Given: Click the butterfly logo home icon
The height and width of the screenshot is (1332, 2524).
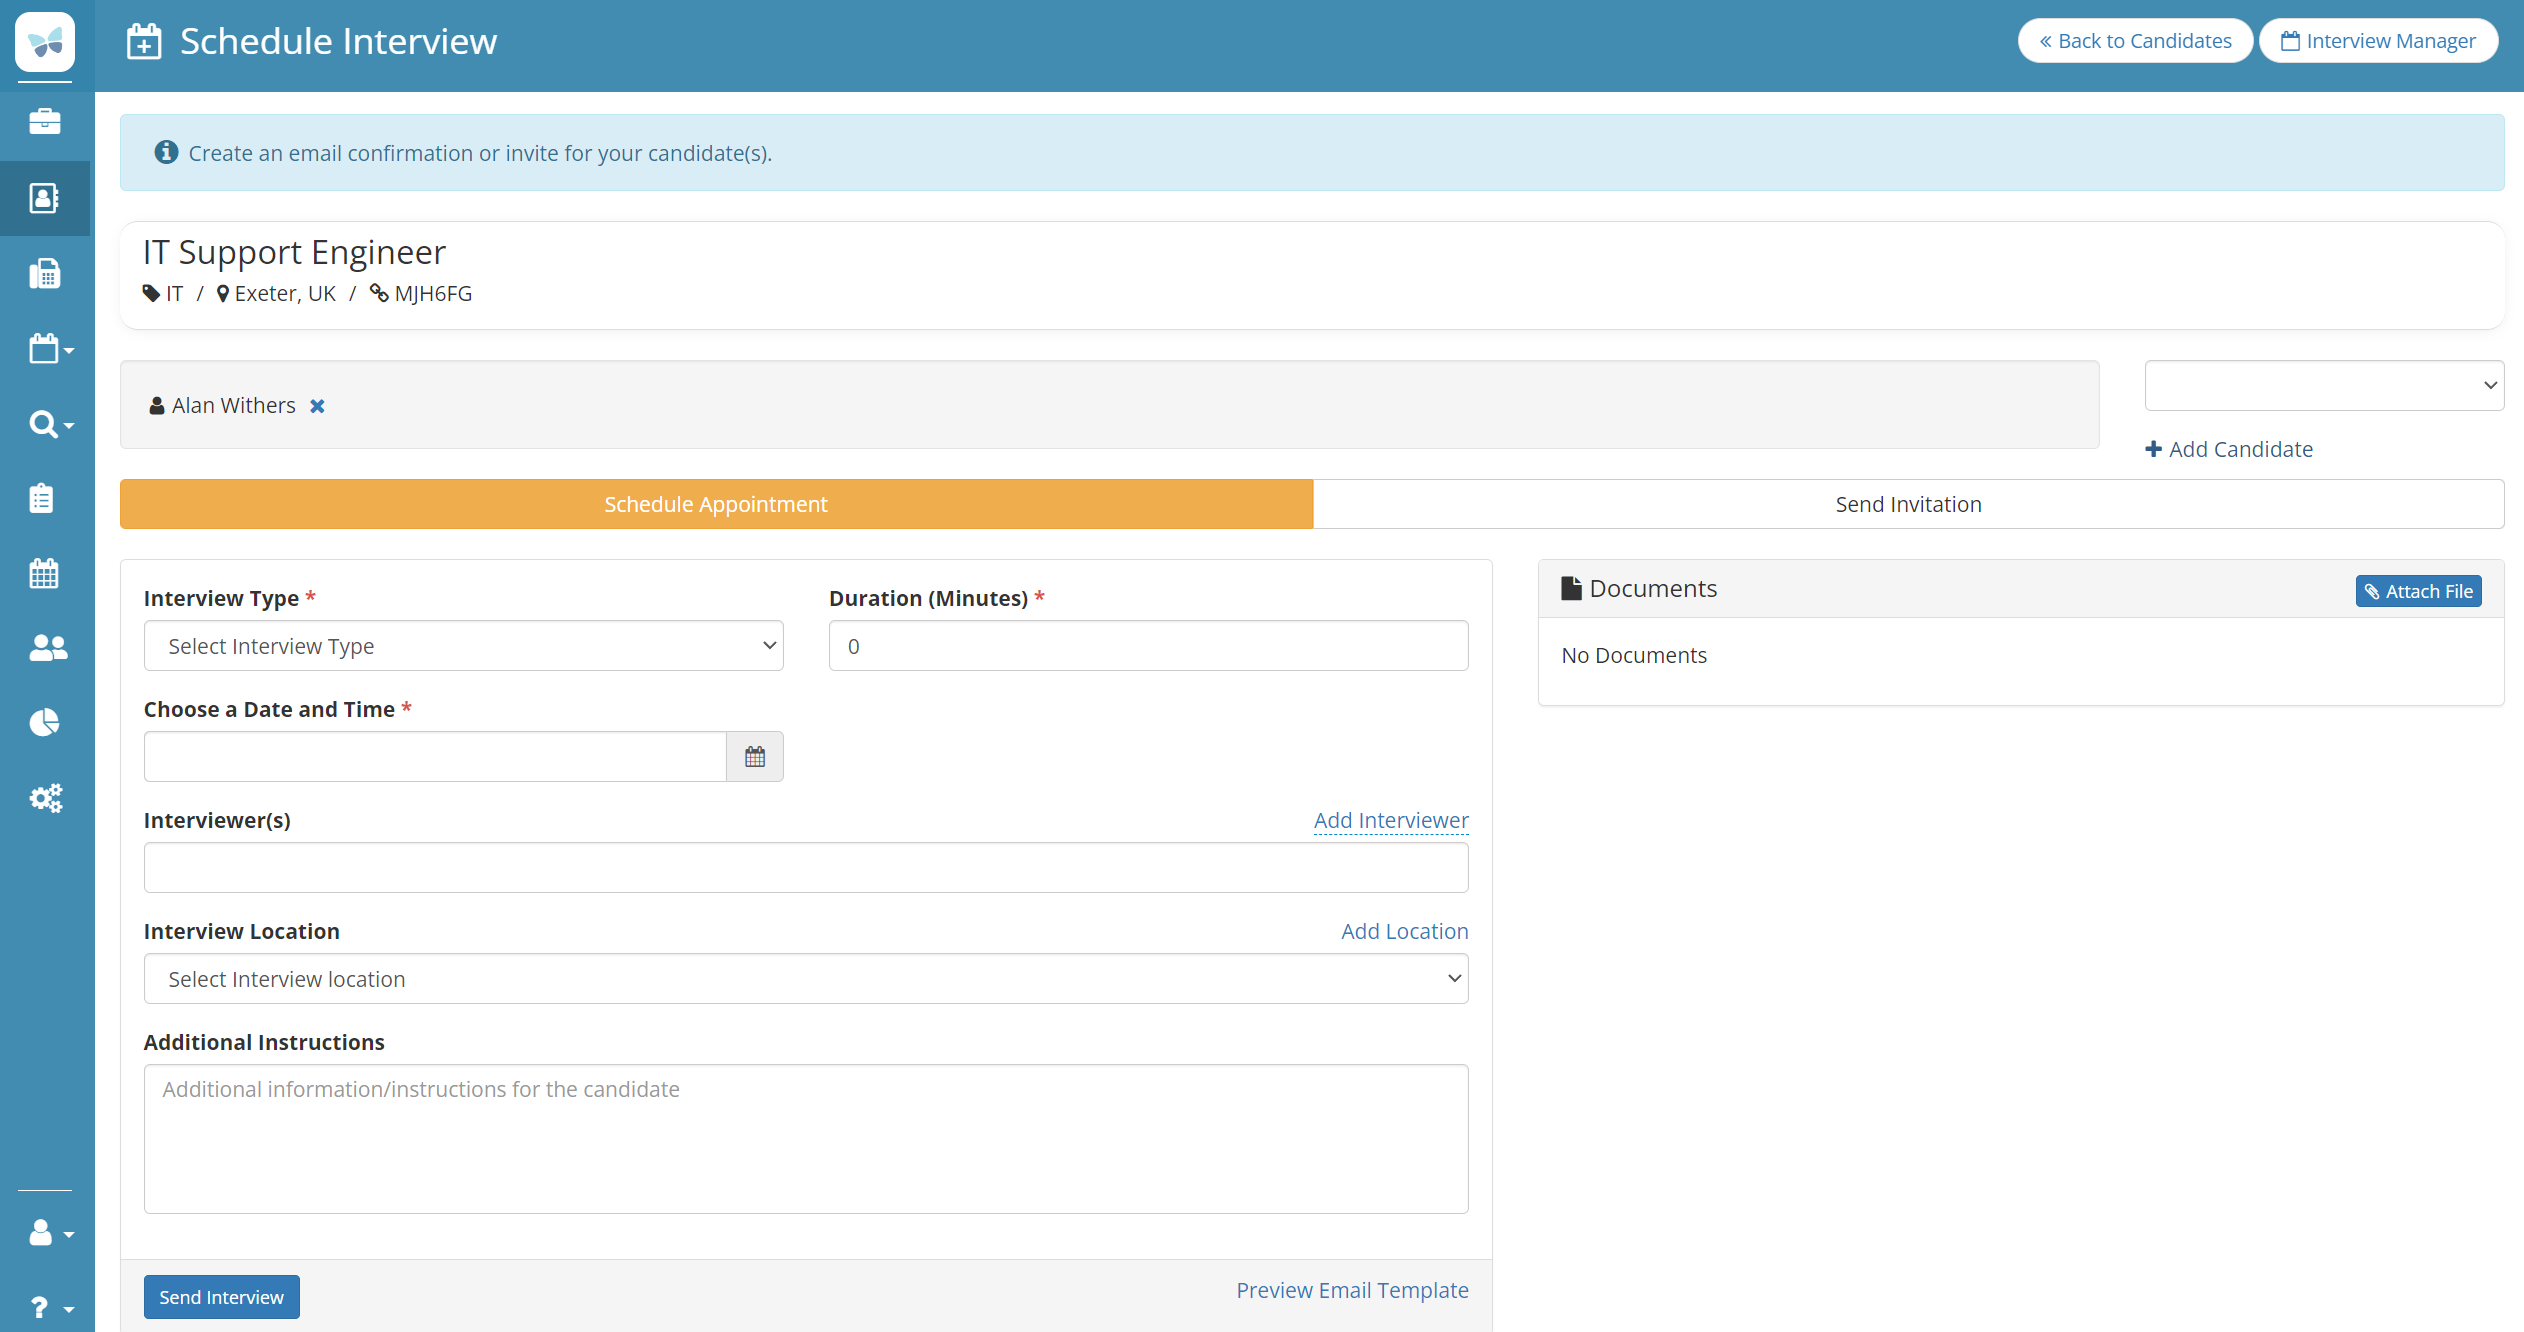Looking at the screenshot, I should point(45,42).
